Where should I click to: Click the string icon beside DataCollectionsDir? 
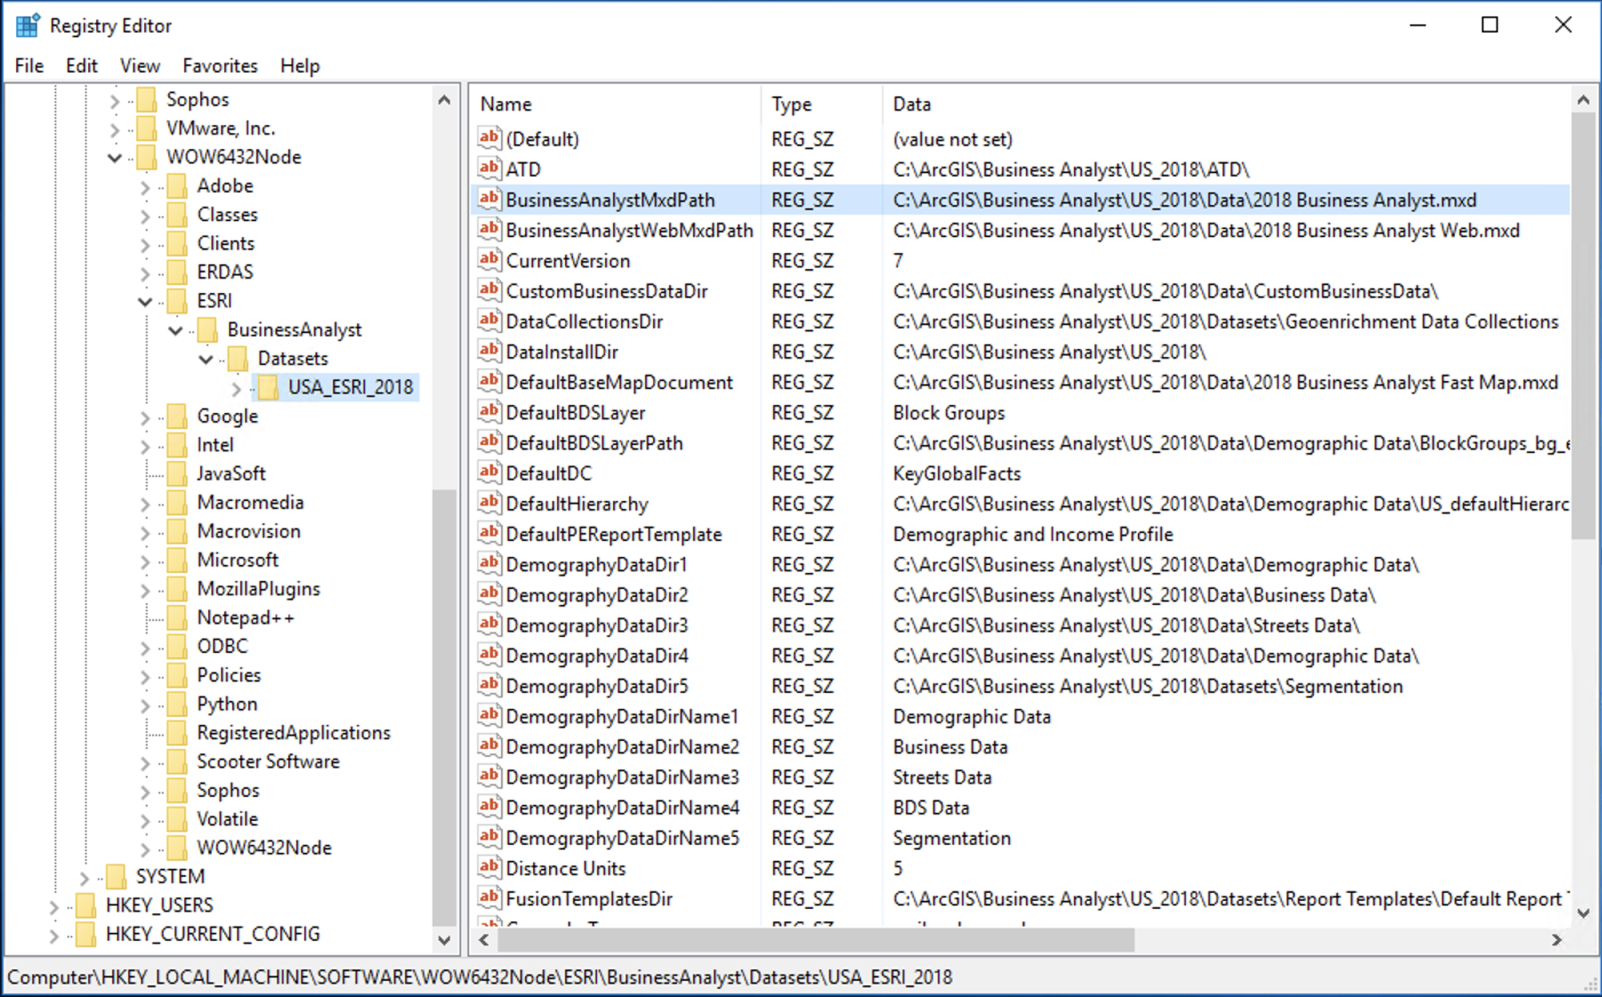click(489, 320)
